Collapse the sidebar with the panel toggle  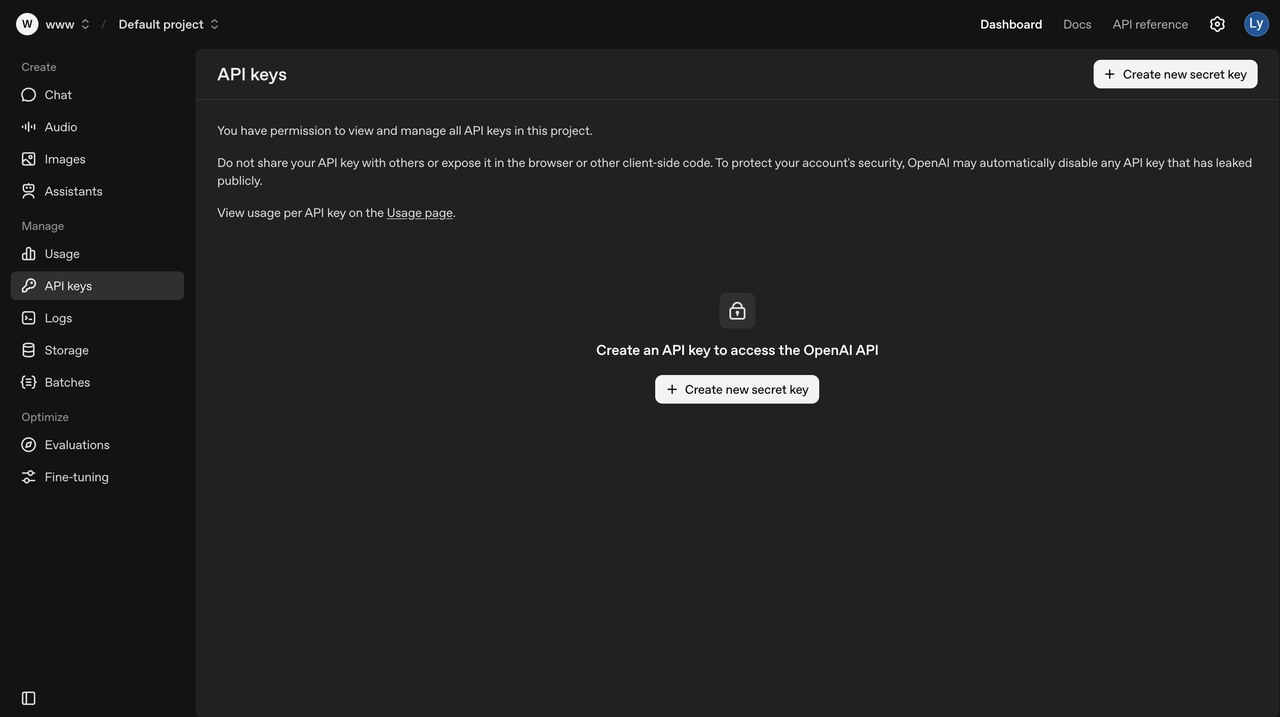tap(29, 698)
